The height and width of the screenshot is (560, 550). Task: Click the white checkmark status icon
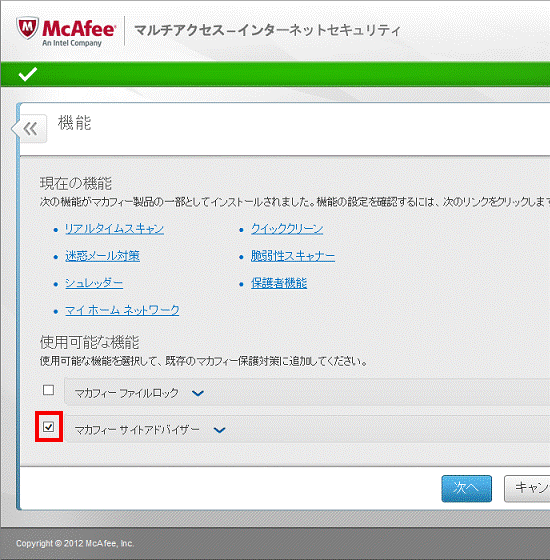tap(28, 74)
